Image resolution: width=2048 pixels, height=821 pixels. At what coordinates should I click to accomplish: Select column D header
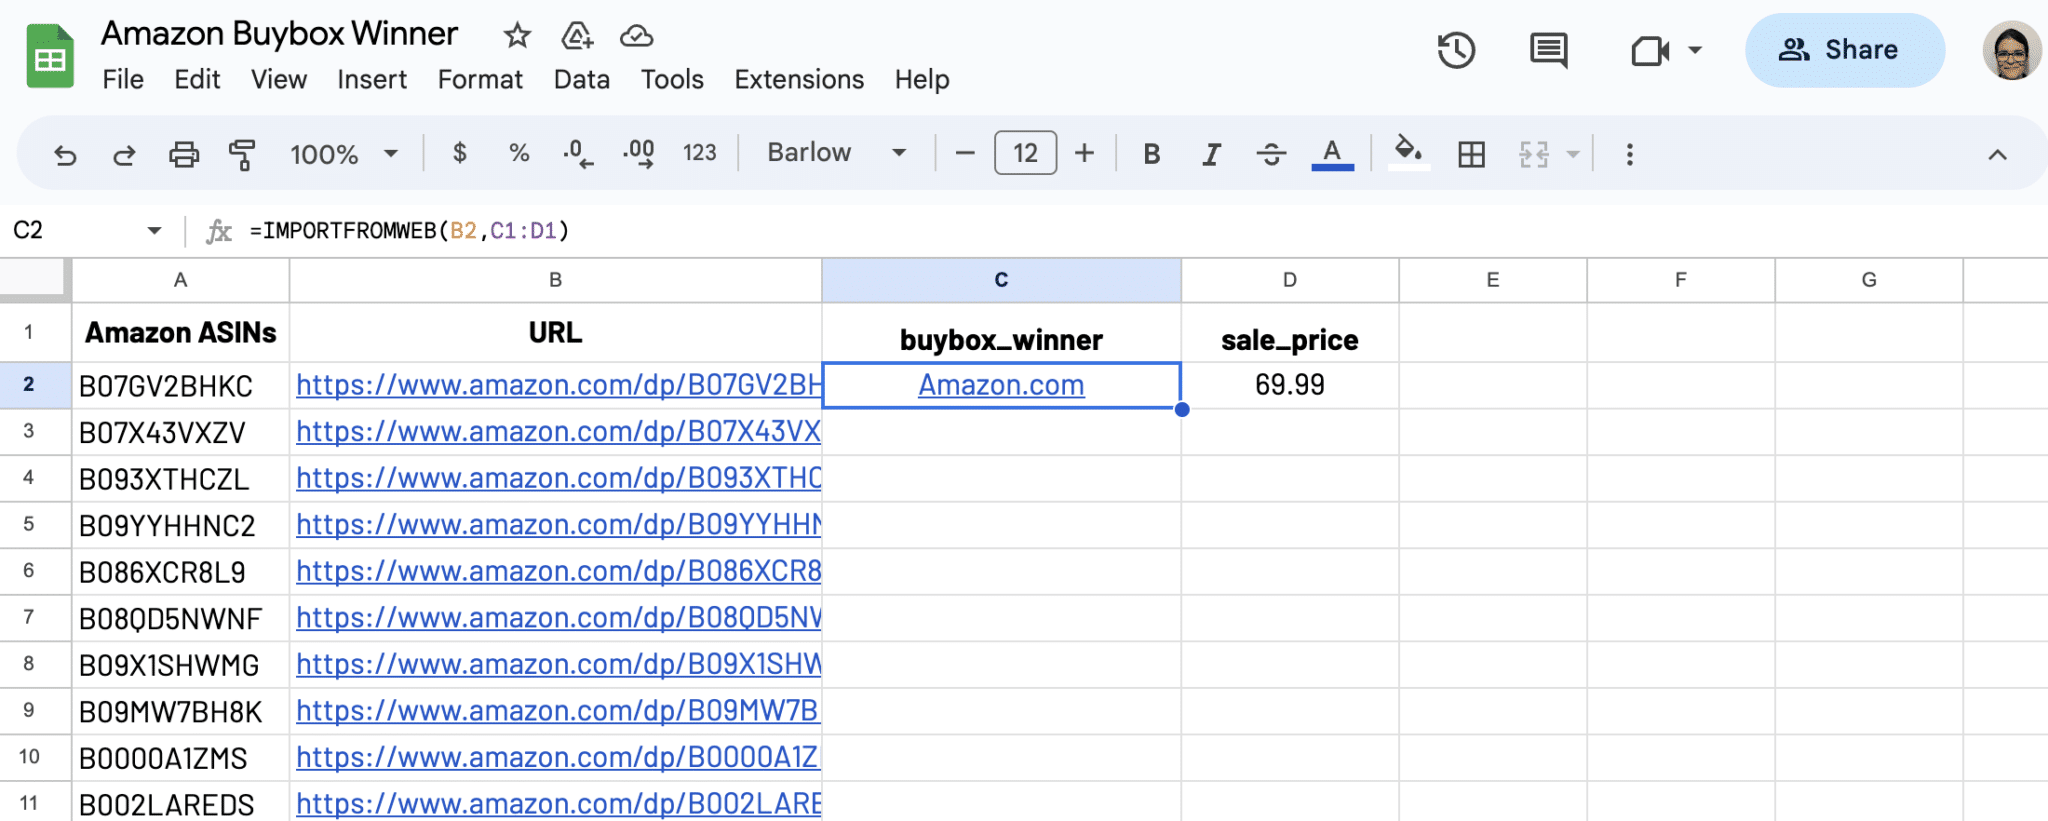(1290, 280)
